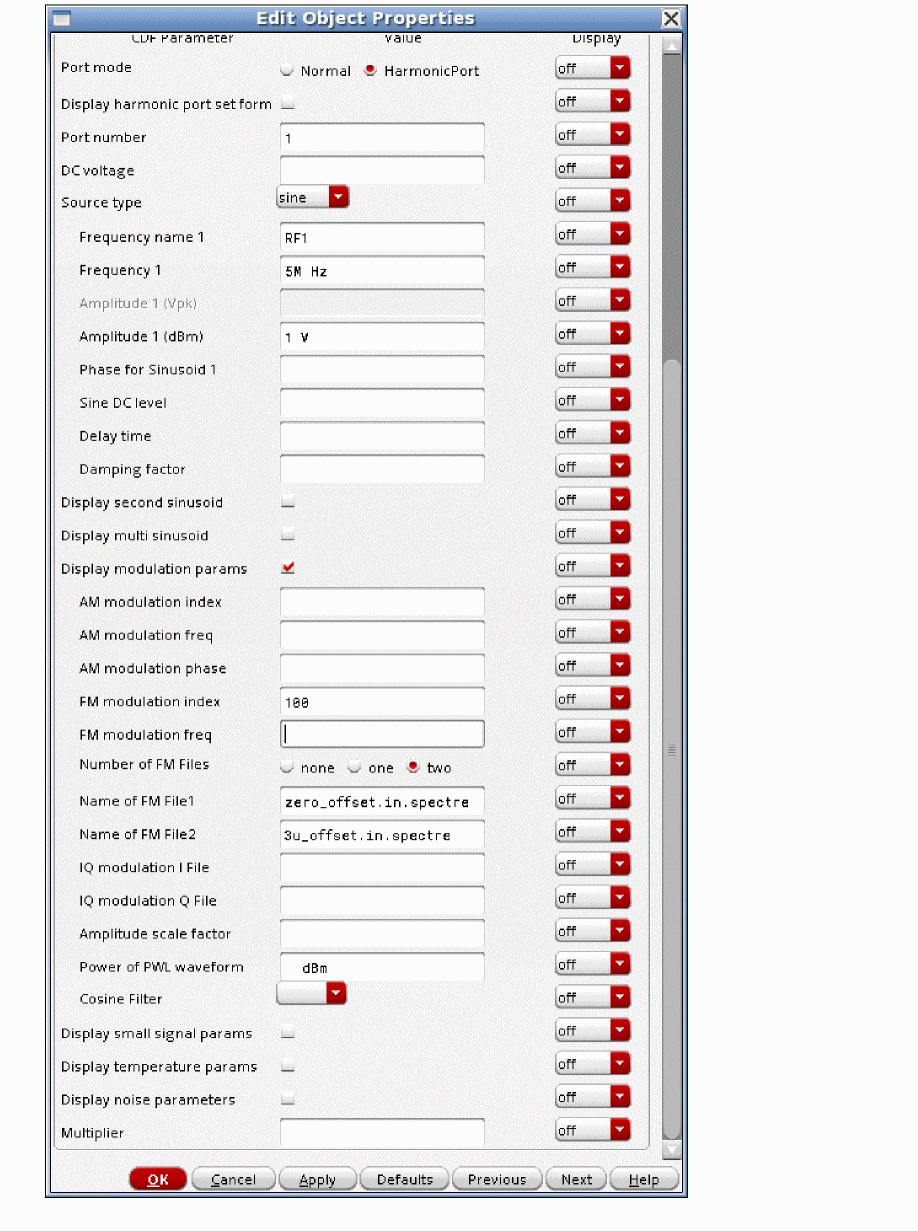
Task: Uncheck Display modulation params checkbox
Action: pyautogui.click(x=288, y=568)
